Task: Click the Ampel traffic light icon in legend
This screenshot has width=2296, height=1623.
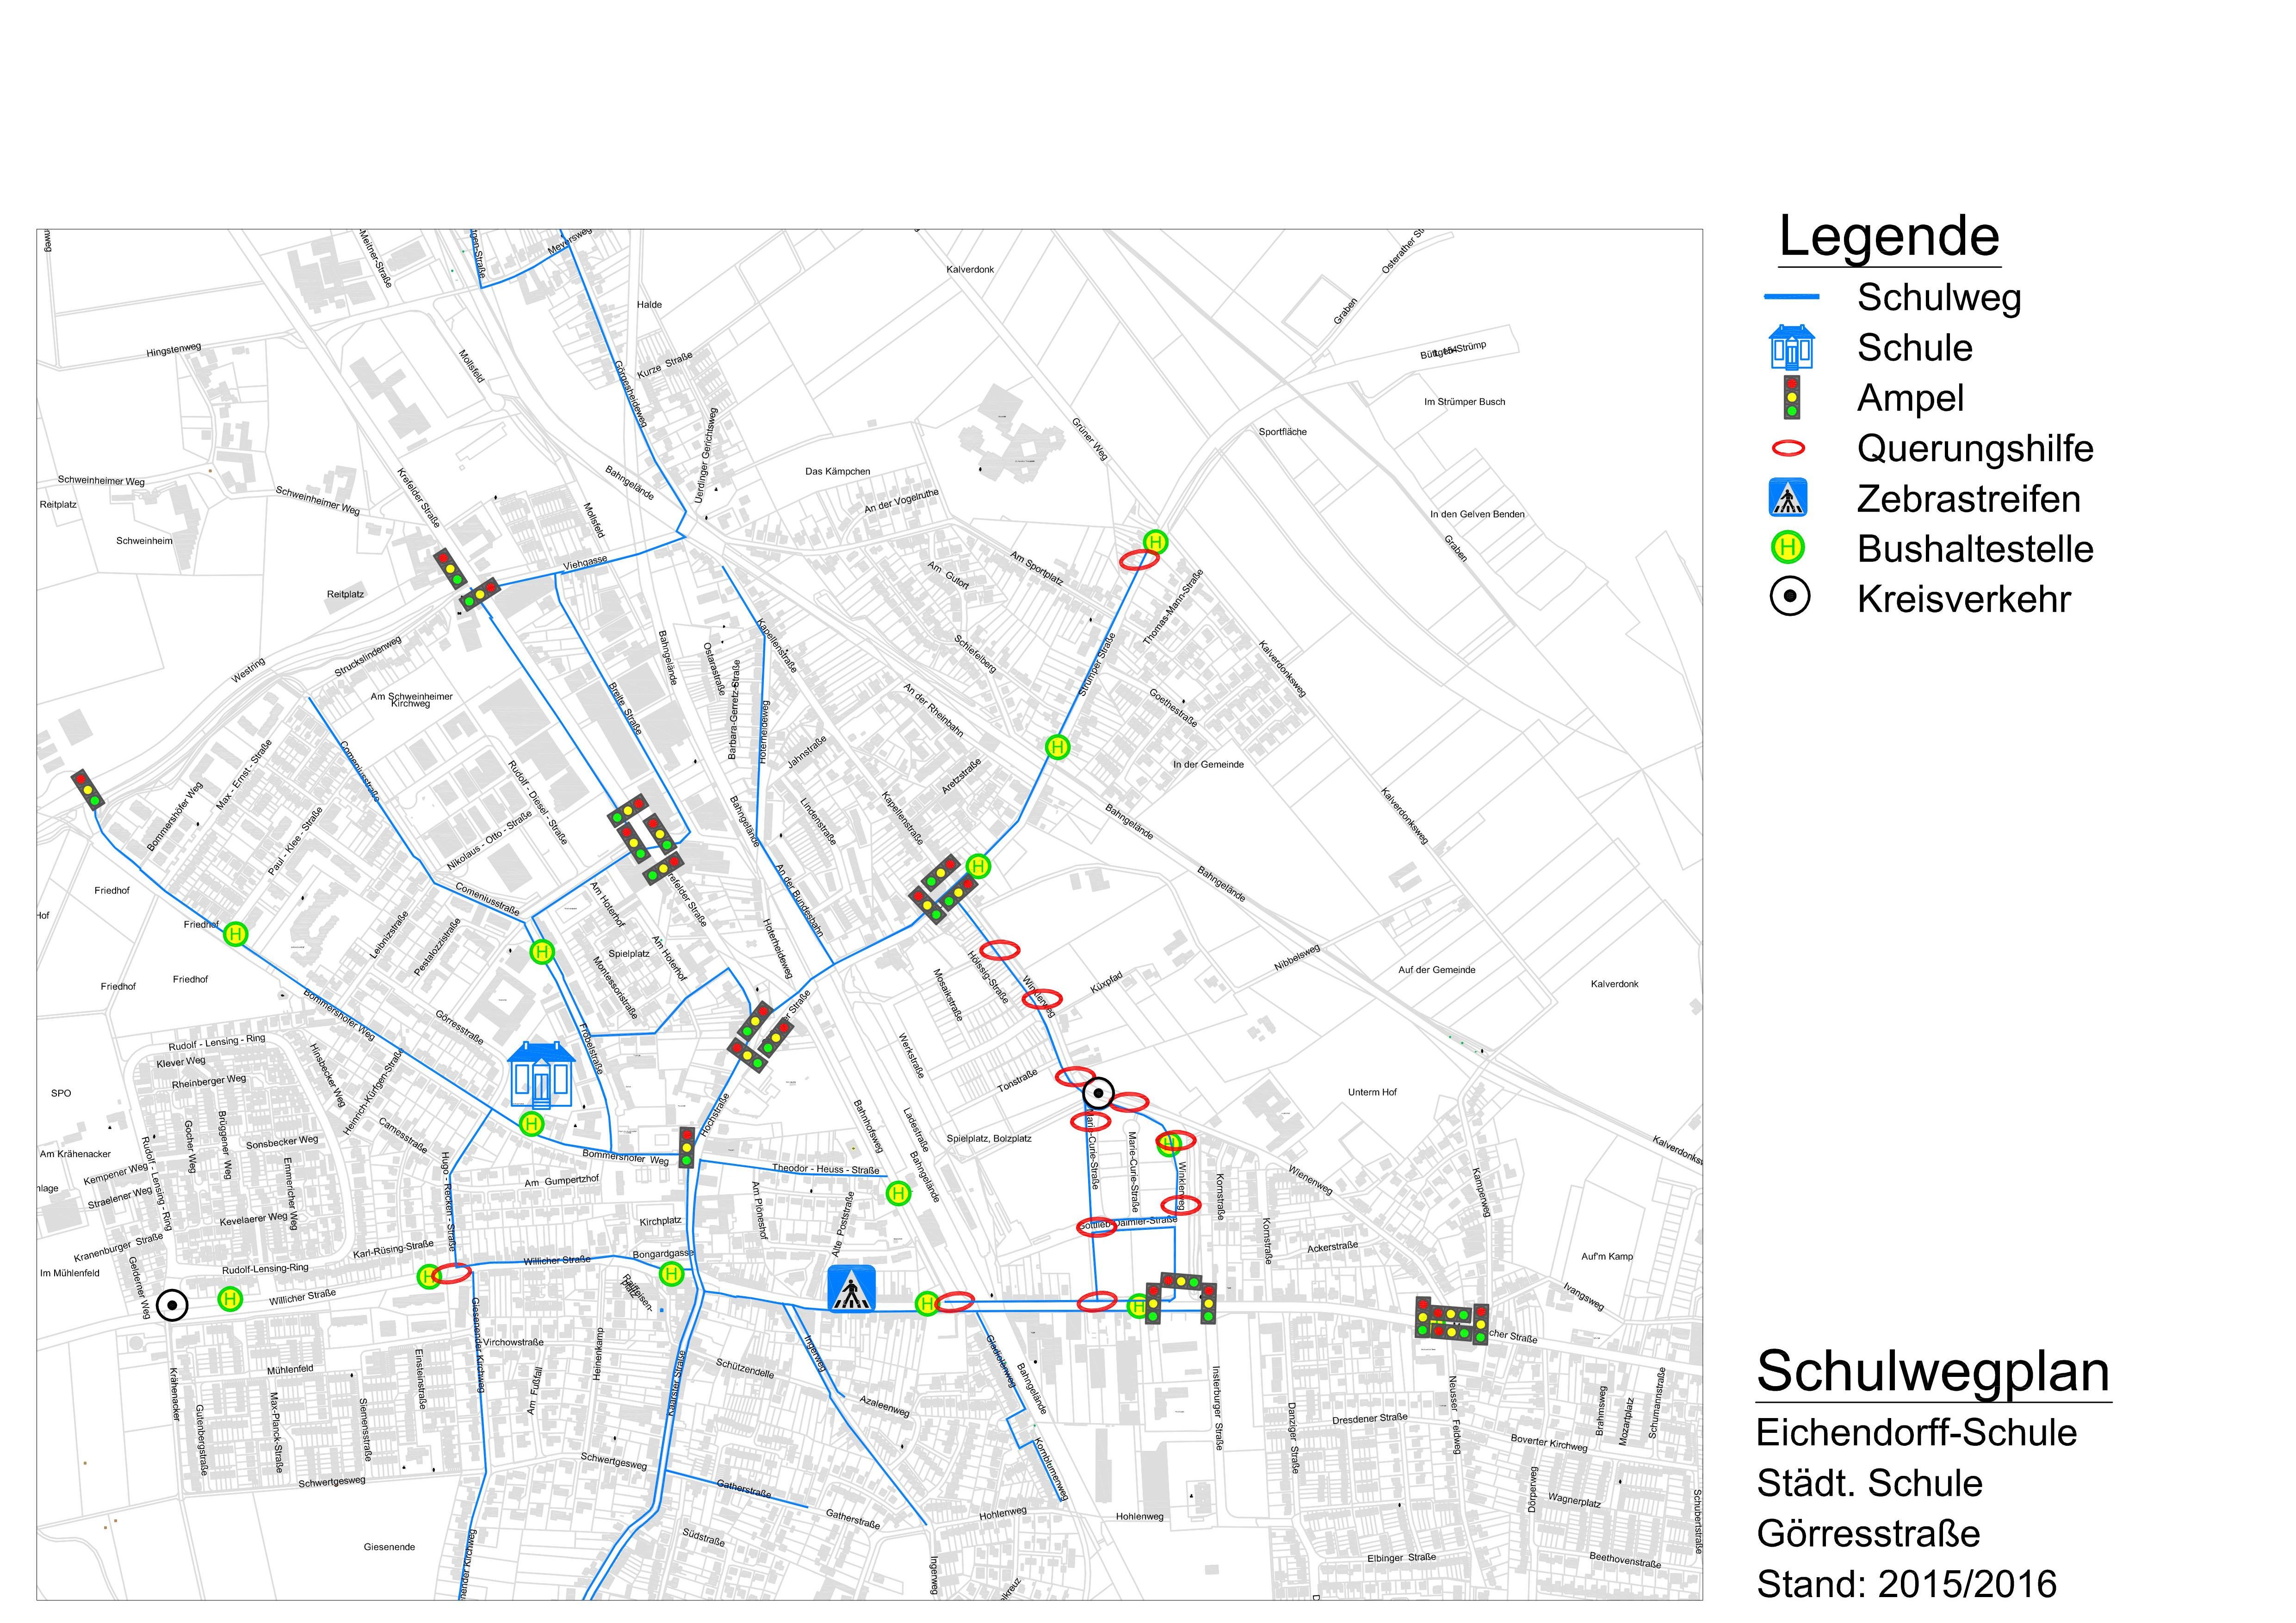Action: [x=1792, y=398]
